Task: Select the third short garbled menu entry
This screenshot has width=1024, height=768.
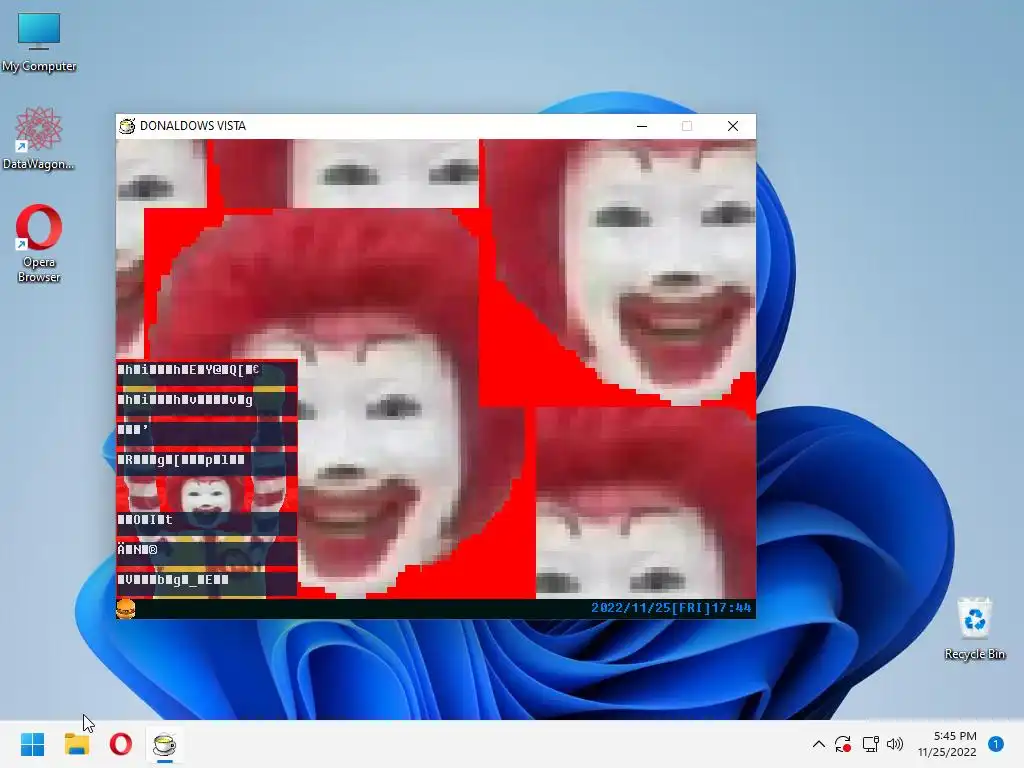Action: [206, 434]
